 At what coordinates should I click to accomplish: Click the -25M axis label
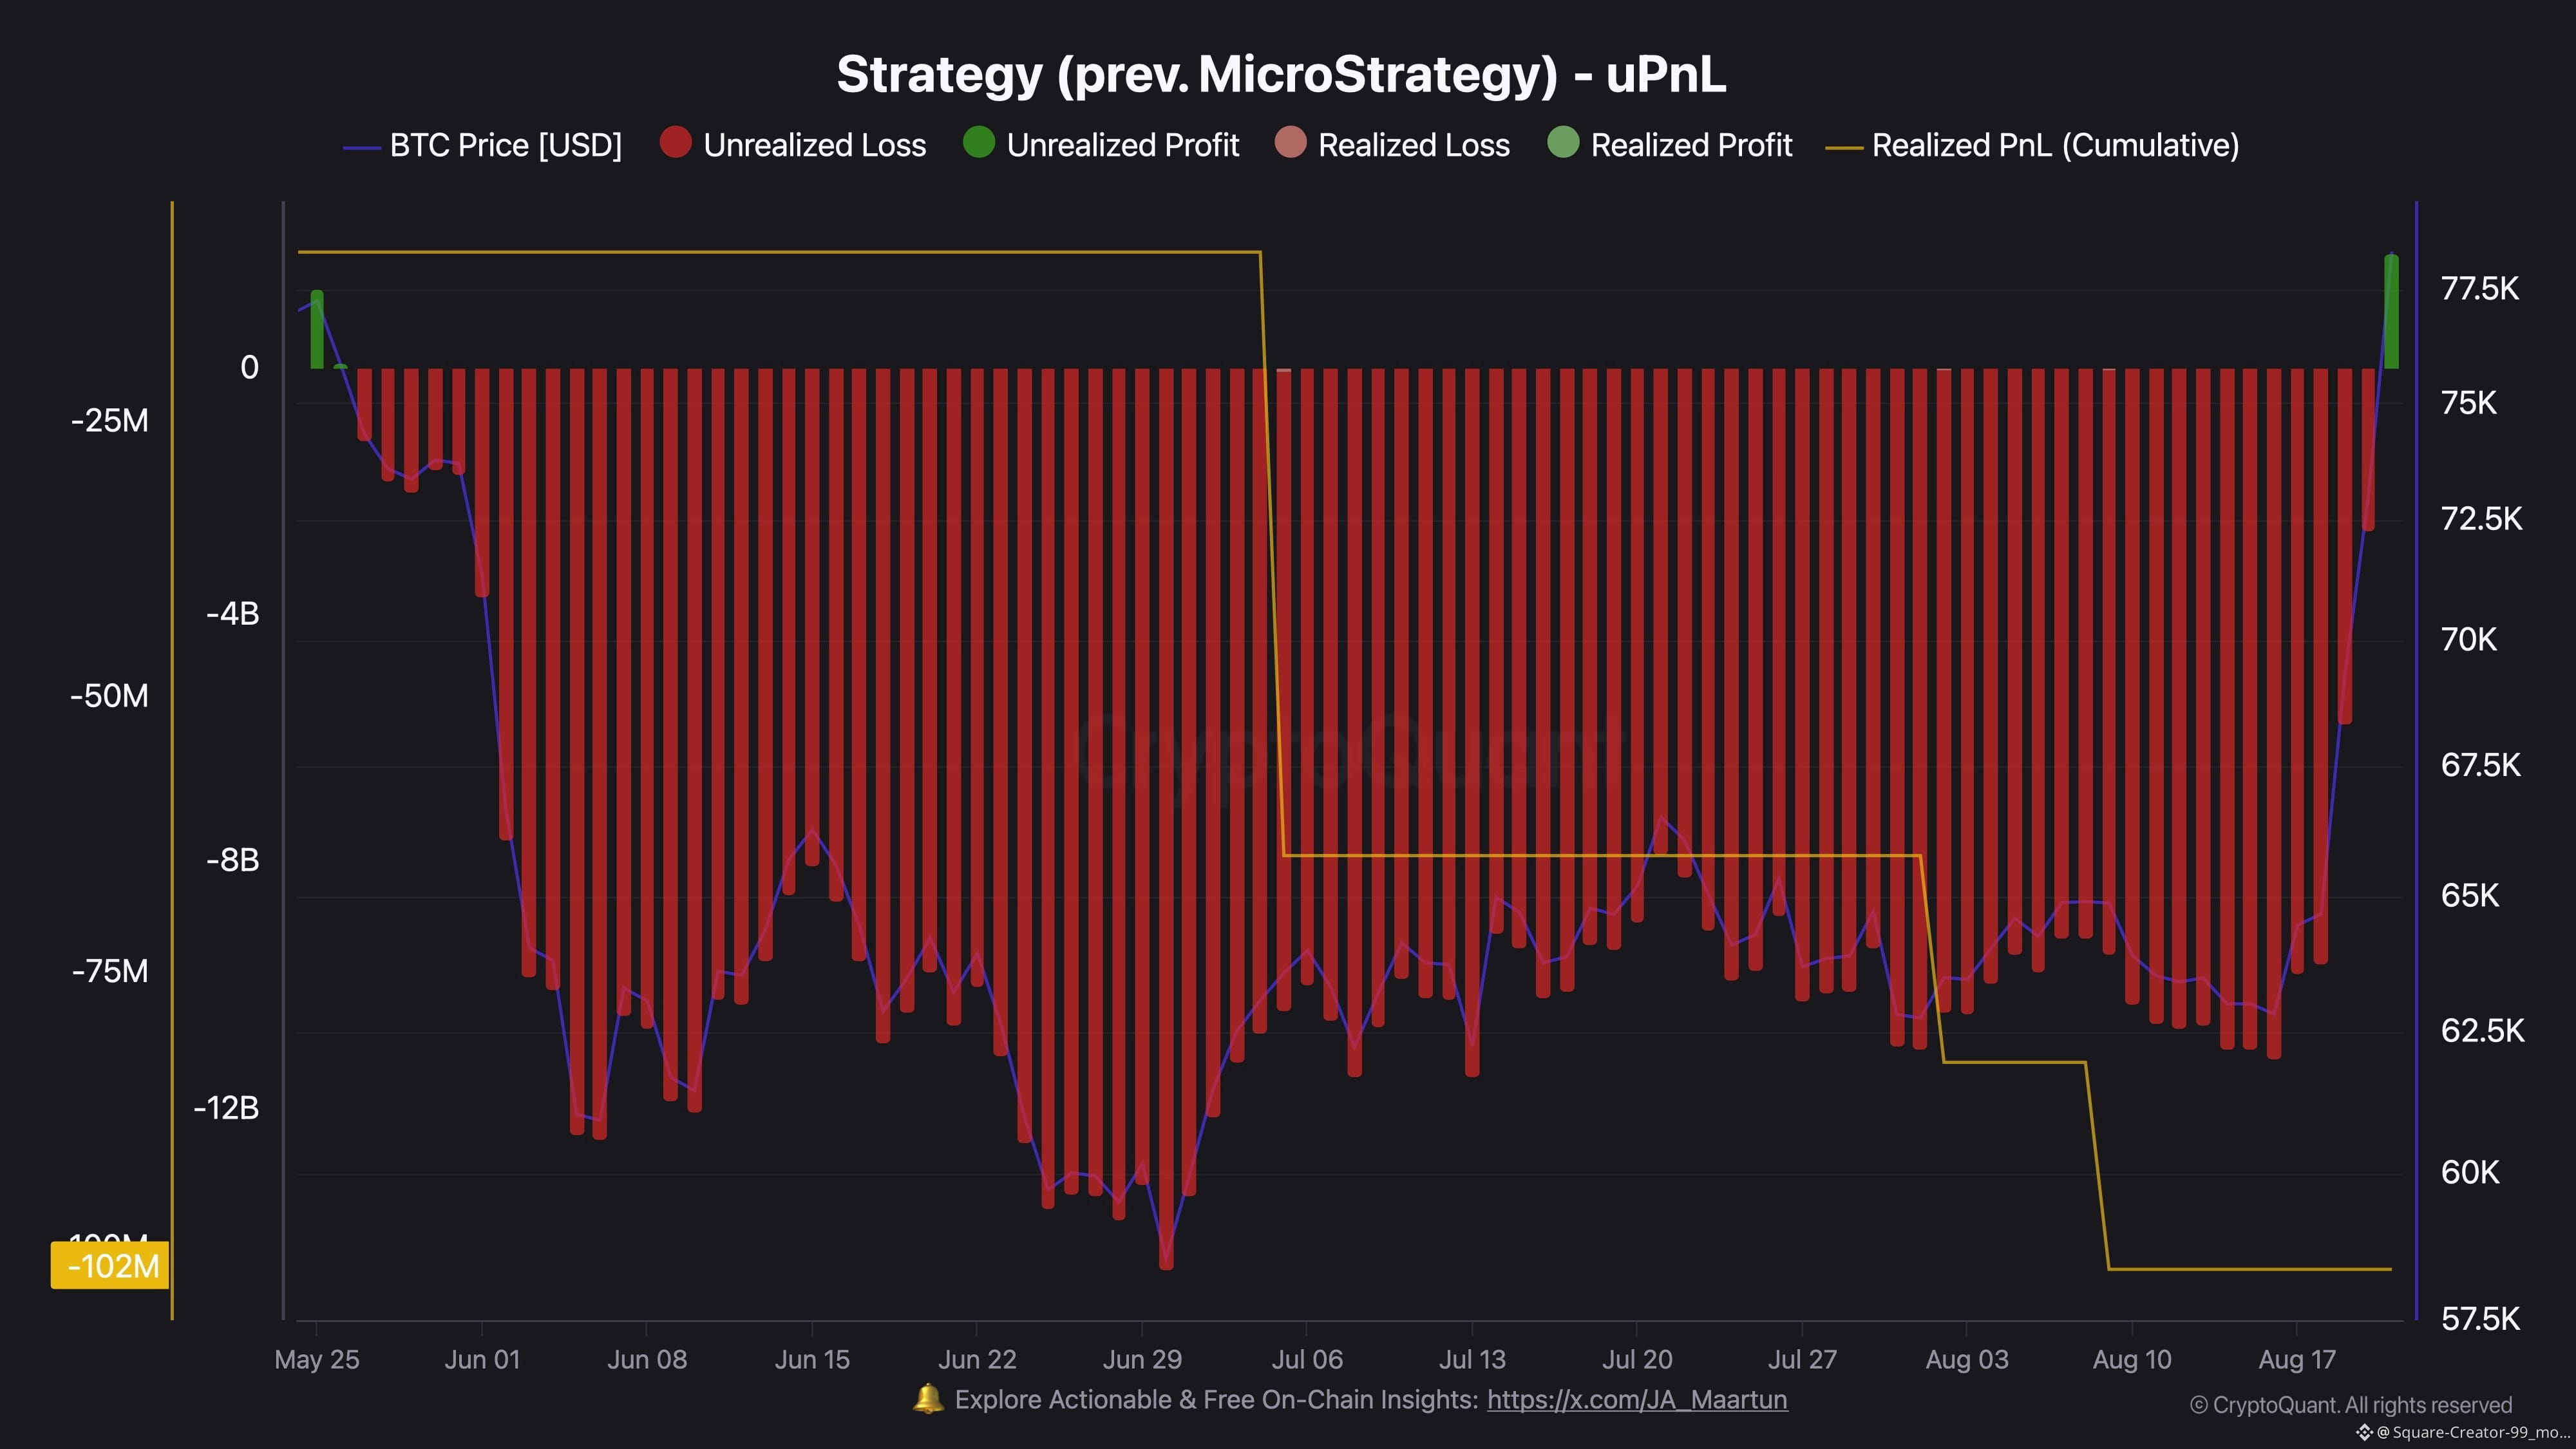pyautogui.click(x=109, y=421)
